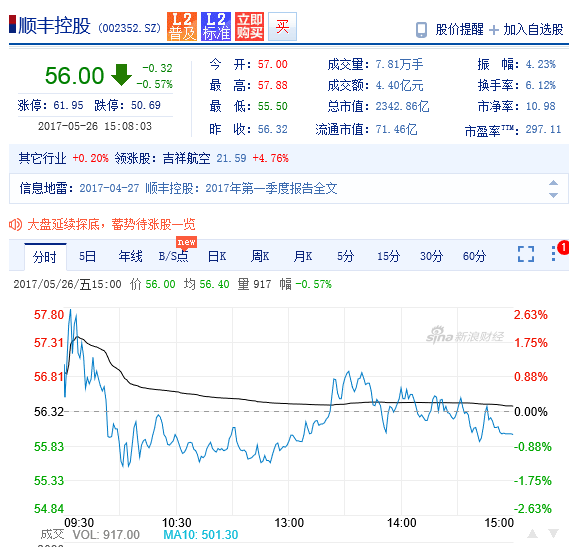The image size is (569, 547).
Task: Click the L2 标准 blue icon
Action: point(216,26)
